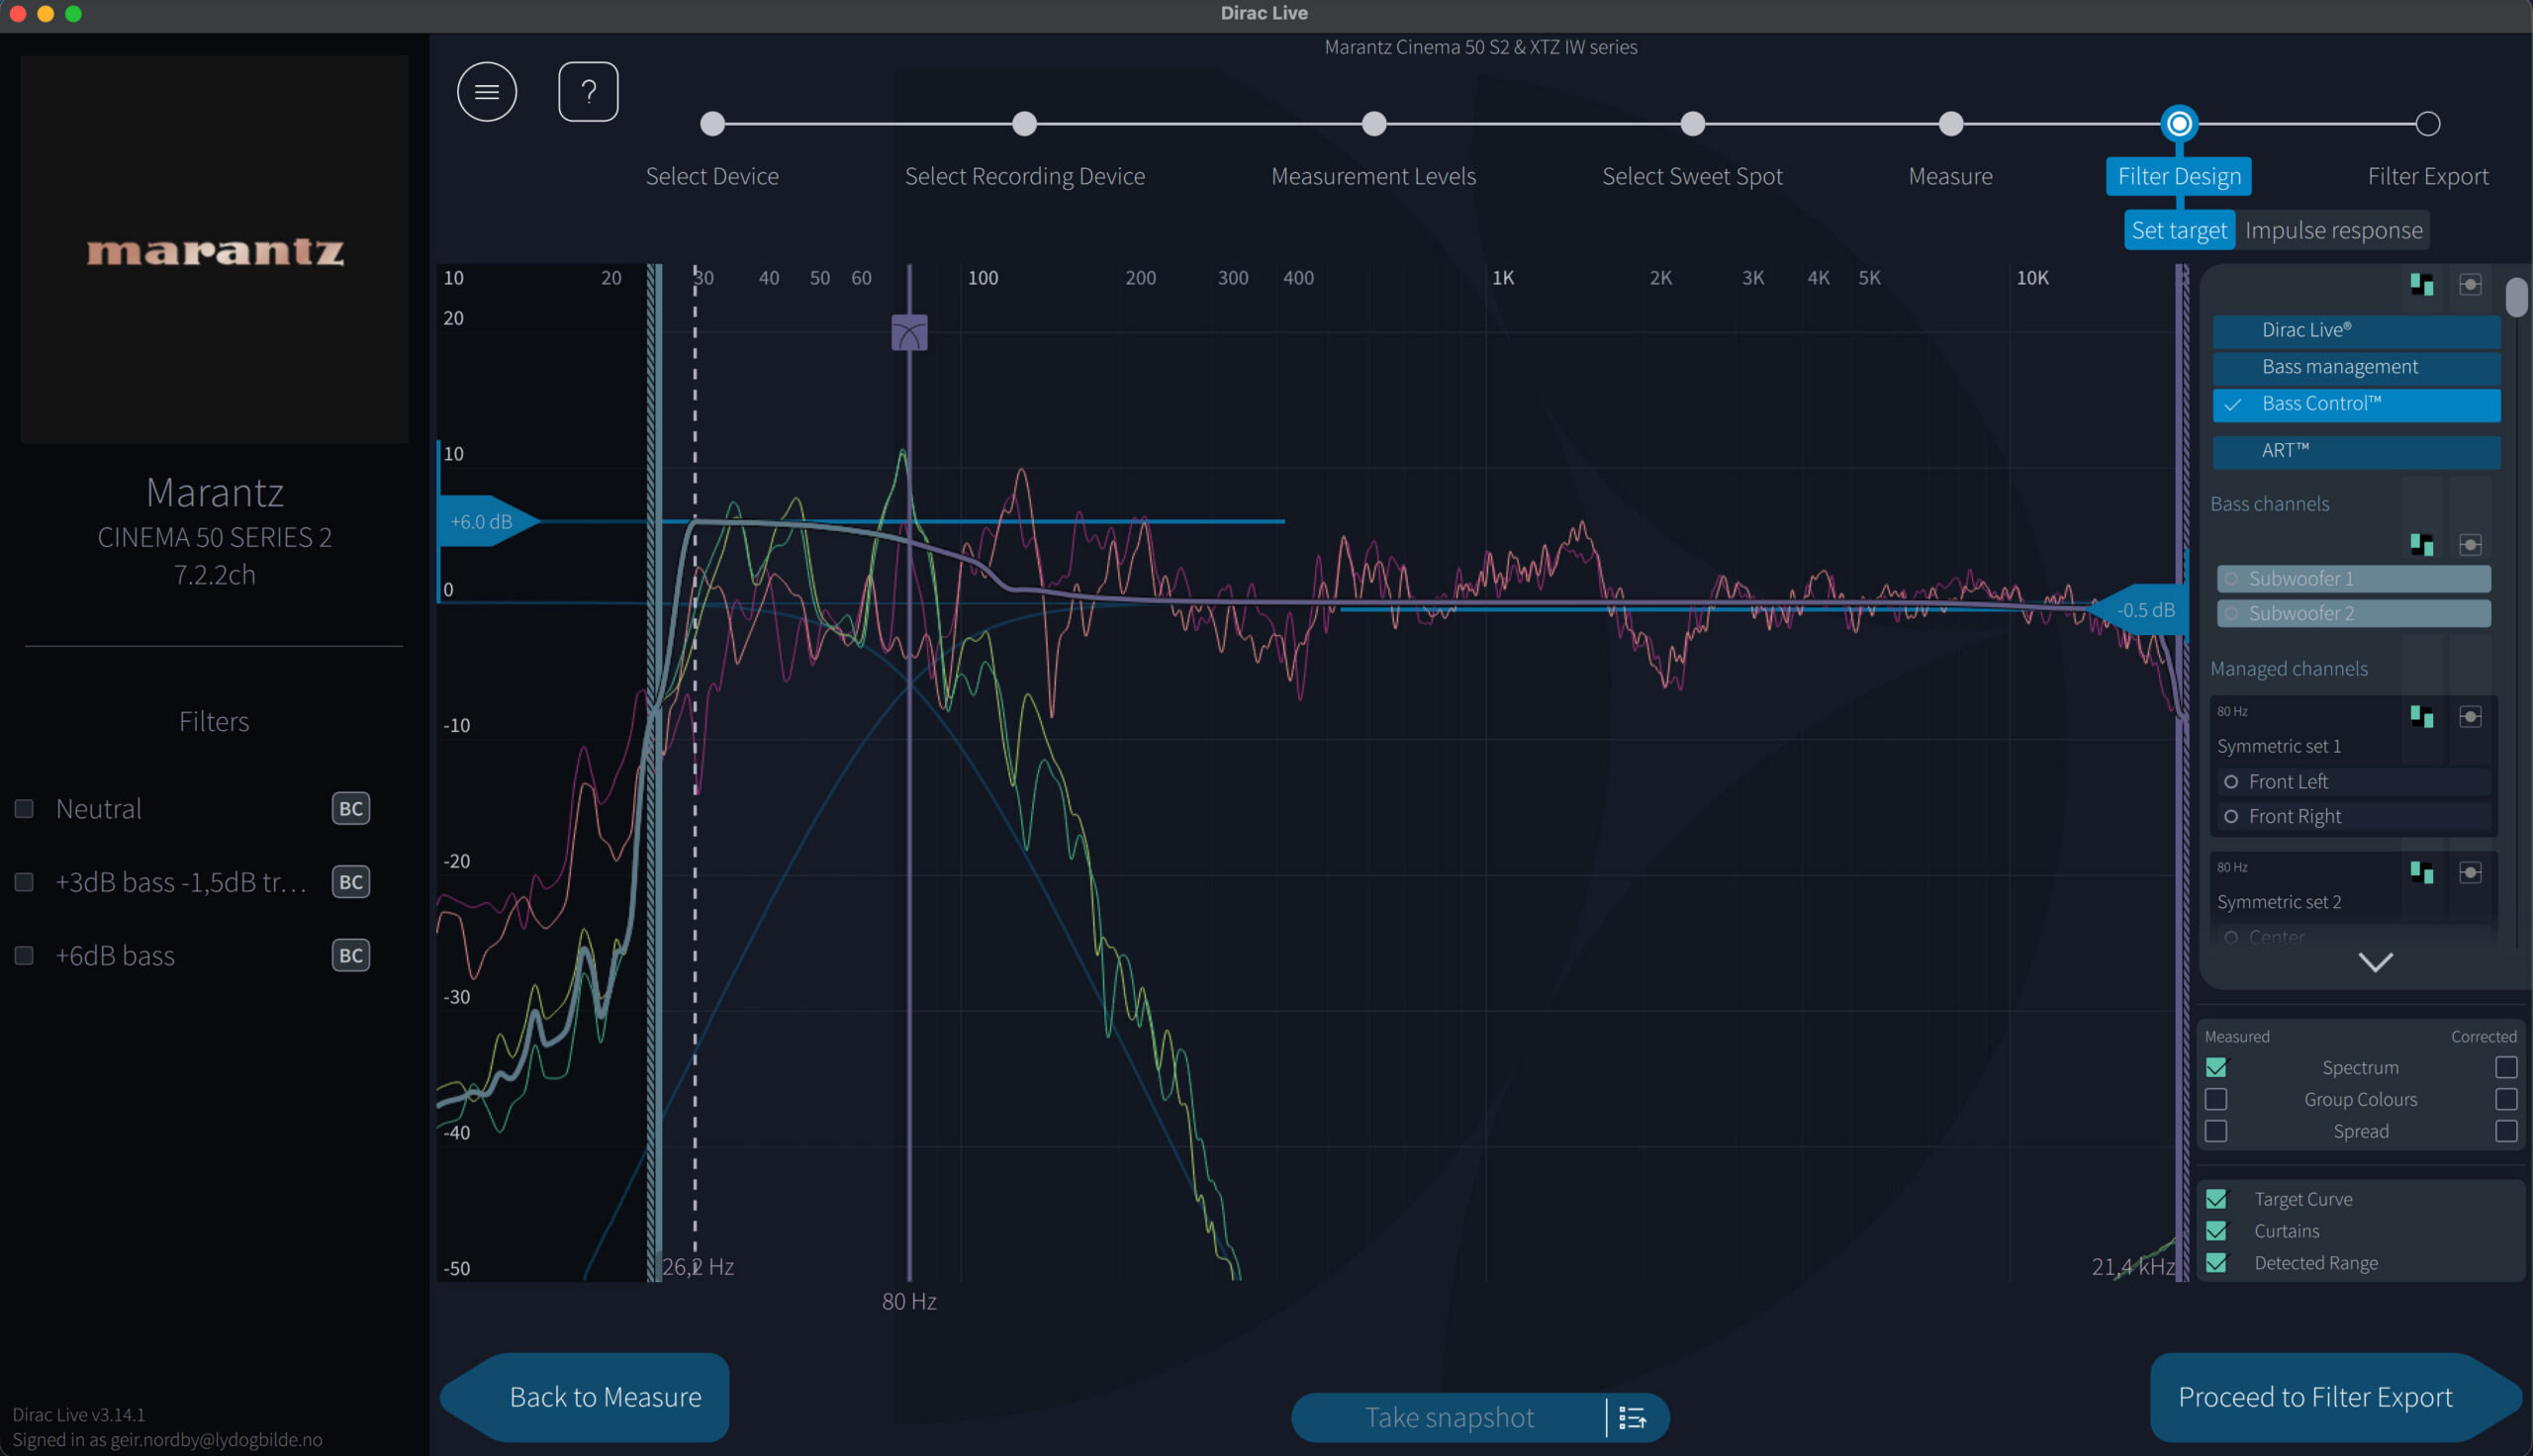Toggle the Measured Spectrum checkbox

pyautogui.click(x=2217, y=1068)
